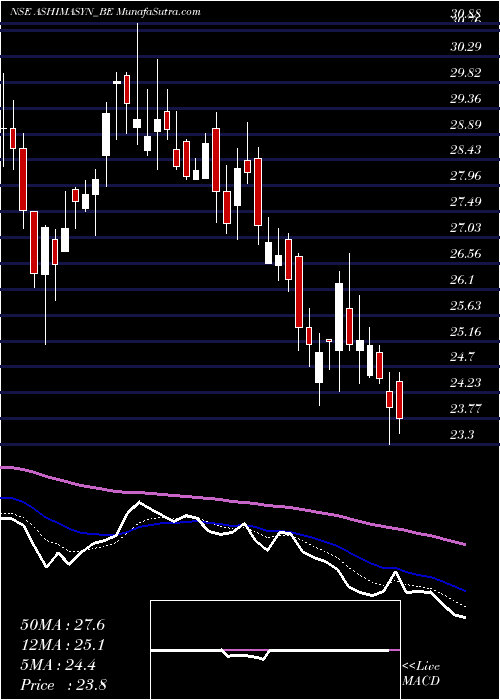Click the 12MA : 25.1 readout
Image resolution: width=500 pixels, height=700 pixels.
tap(62, 645)
